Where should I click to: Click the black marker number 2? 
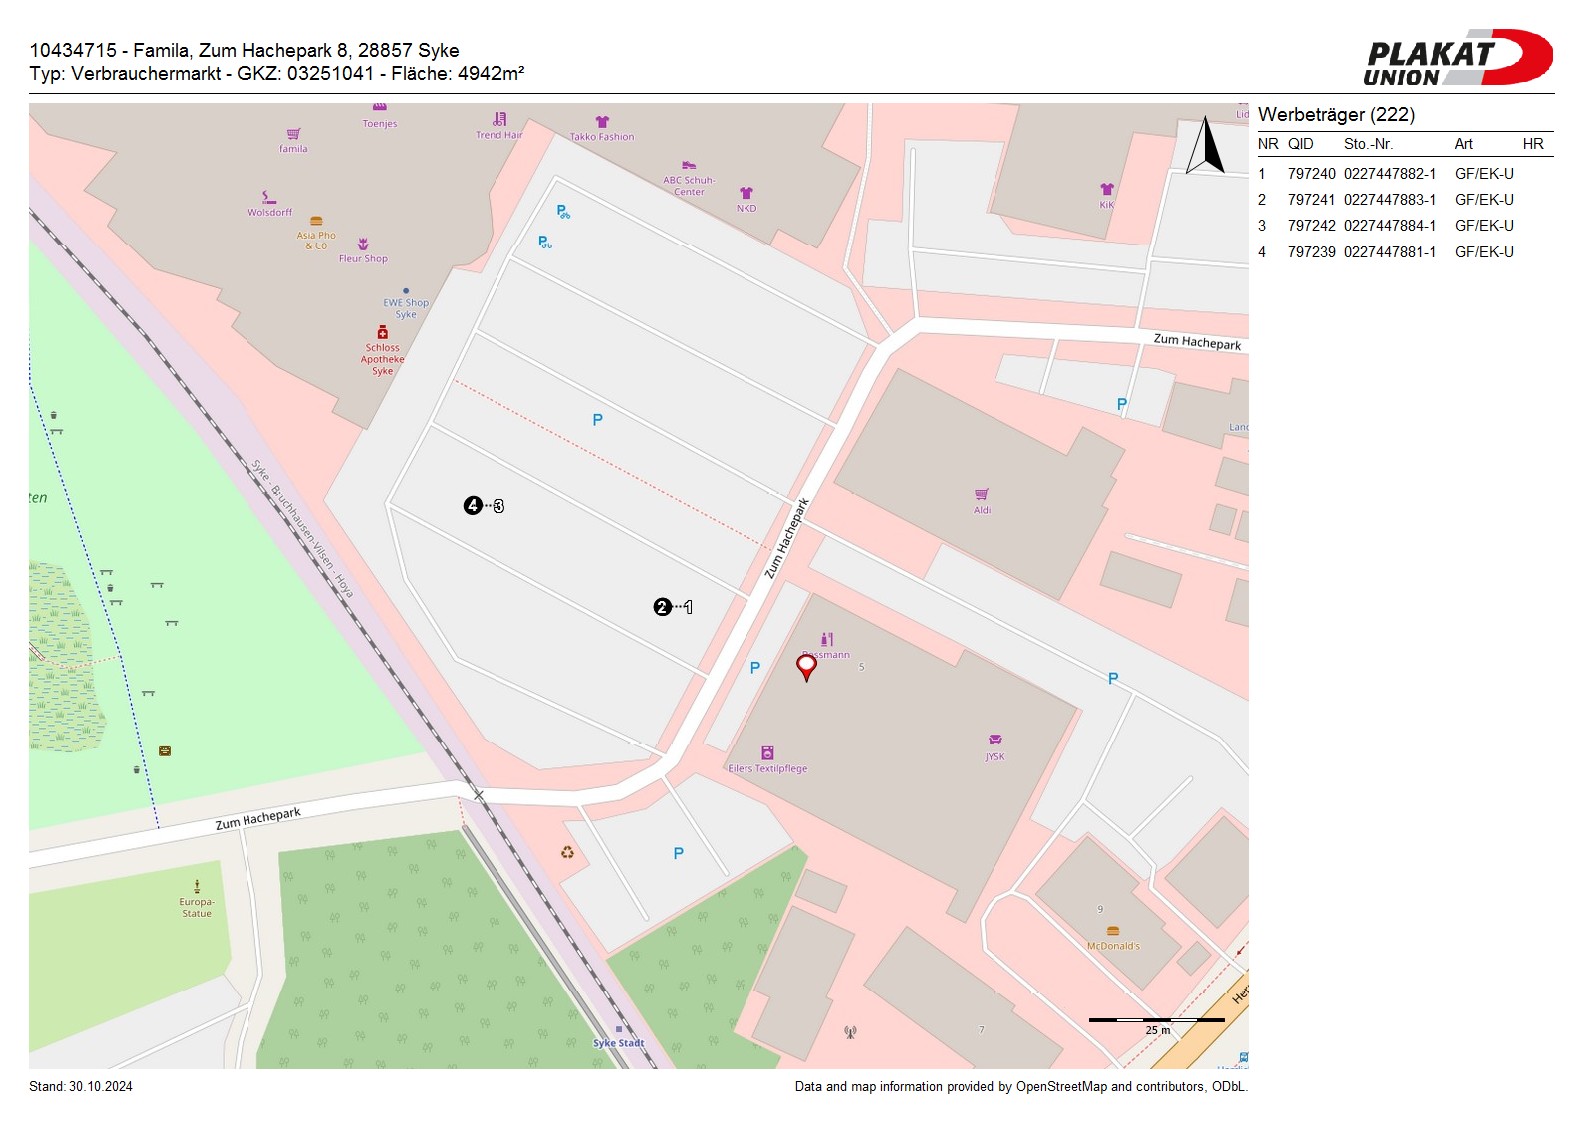pyautogui.click(x=662, y=607)
